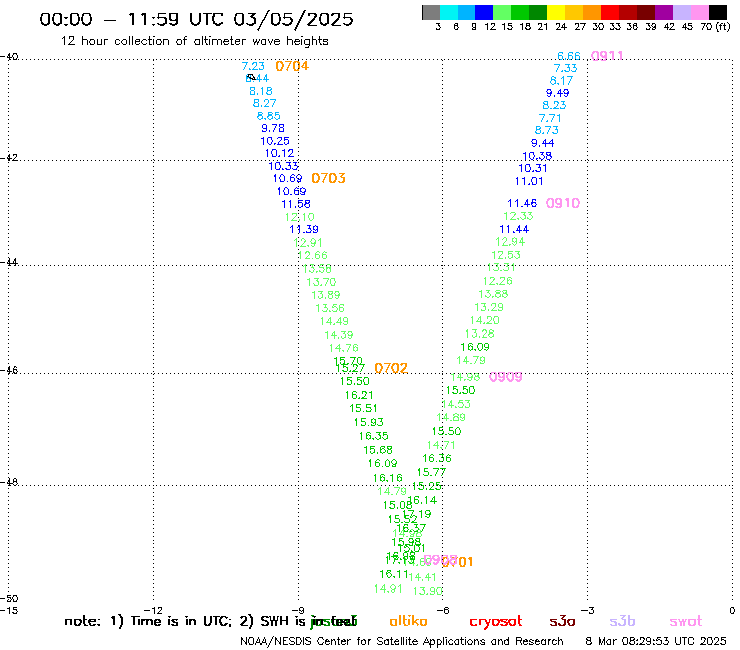
Task: Select the wave height value 12.10
Action: 300,217
